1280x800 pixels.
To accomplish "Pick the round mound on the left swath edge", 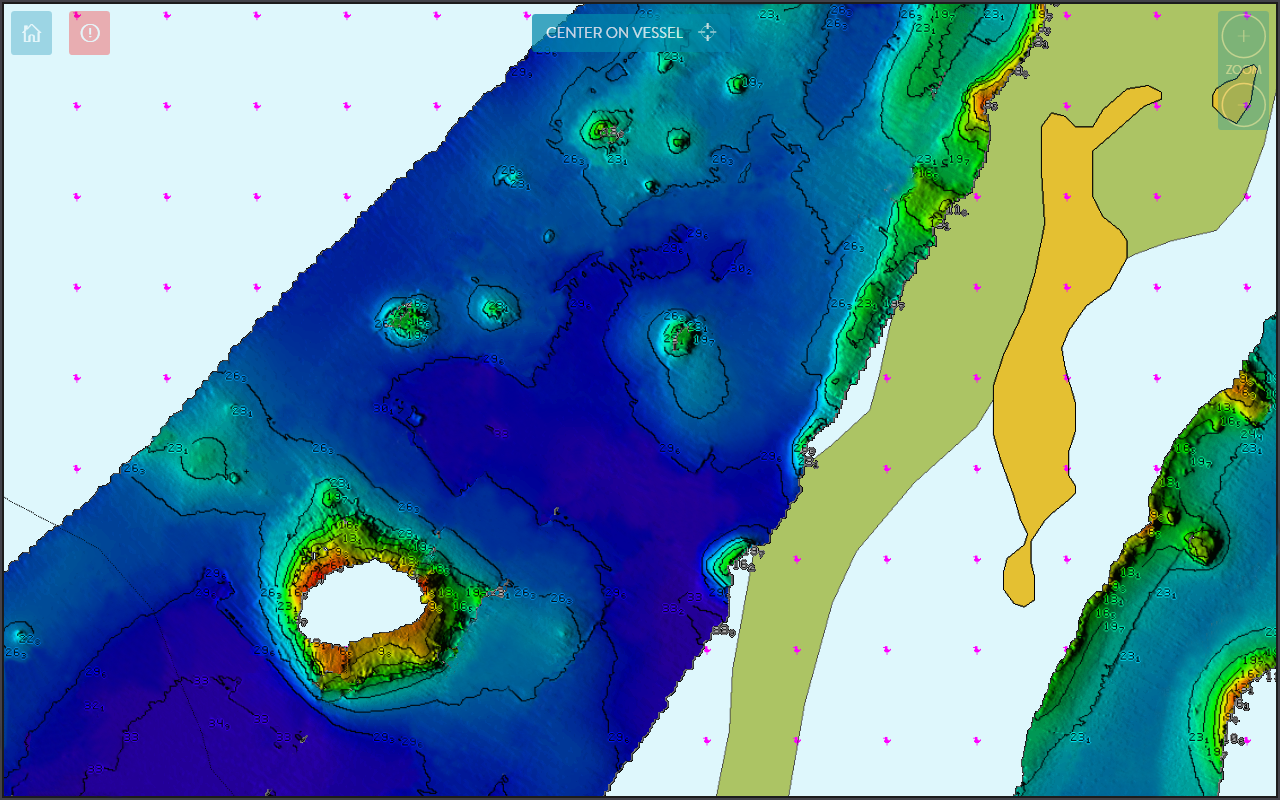I will pos(207,456).
